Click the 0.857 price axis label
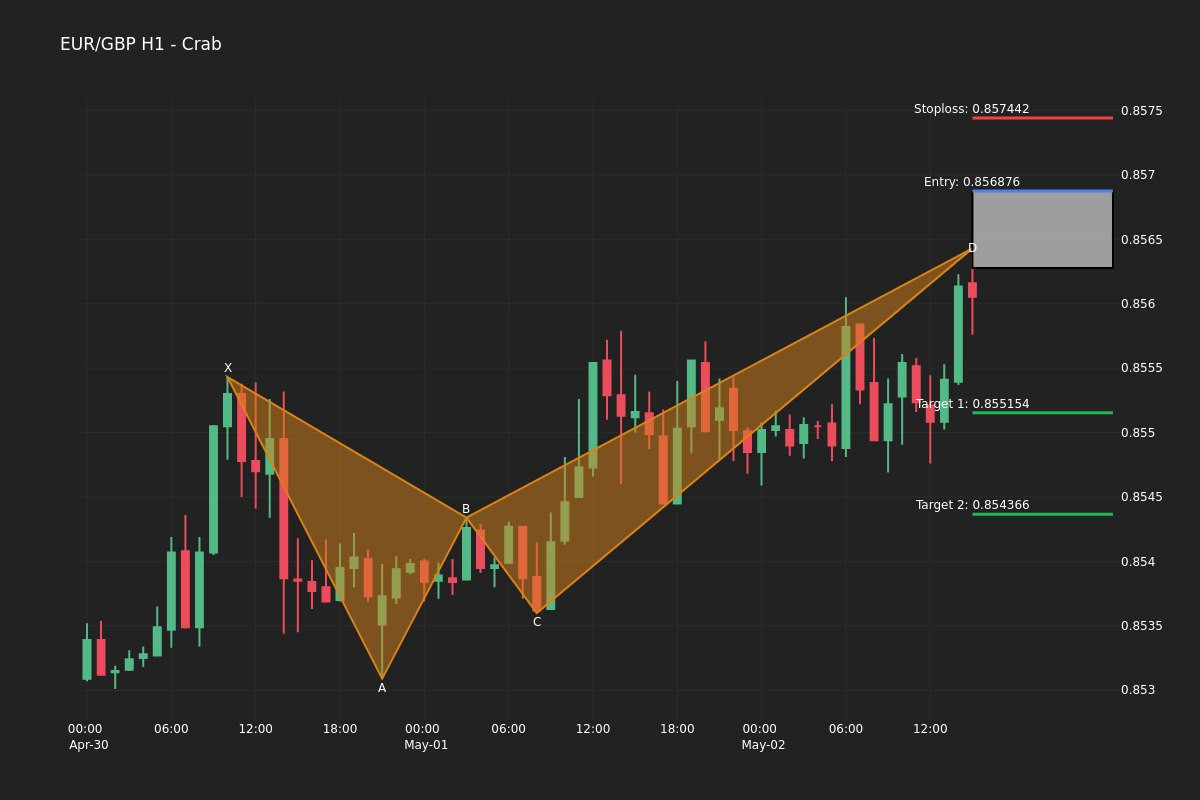This screenshot has width=1200, height=800. pyautogui.click(x=1138, y=175)
